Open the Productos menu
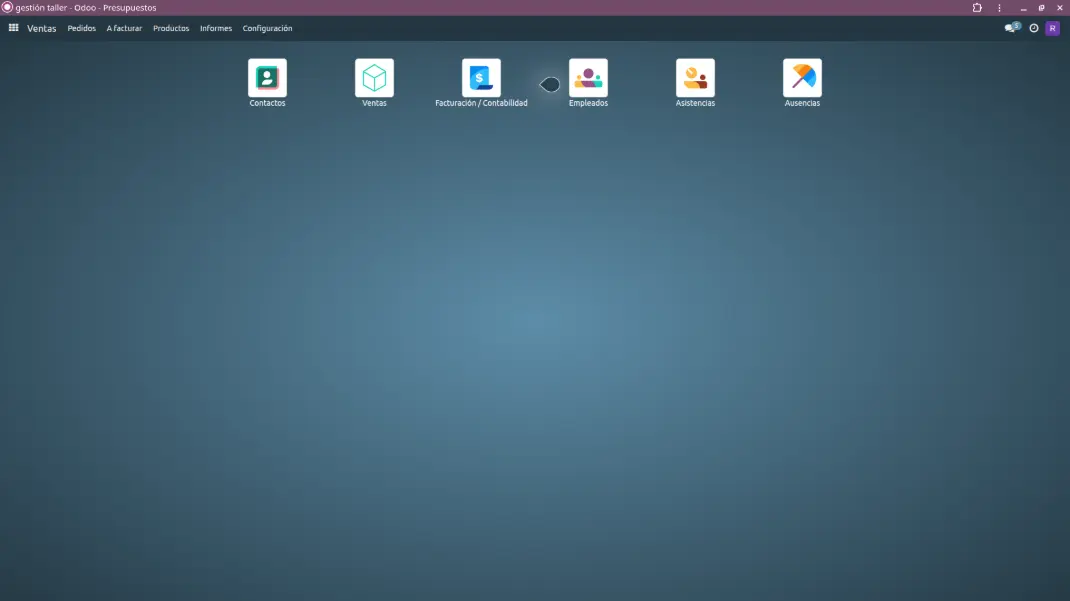Viewport: 1070px width, 601px height. 171,28
